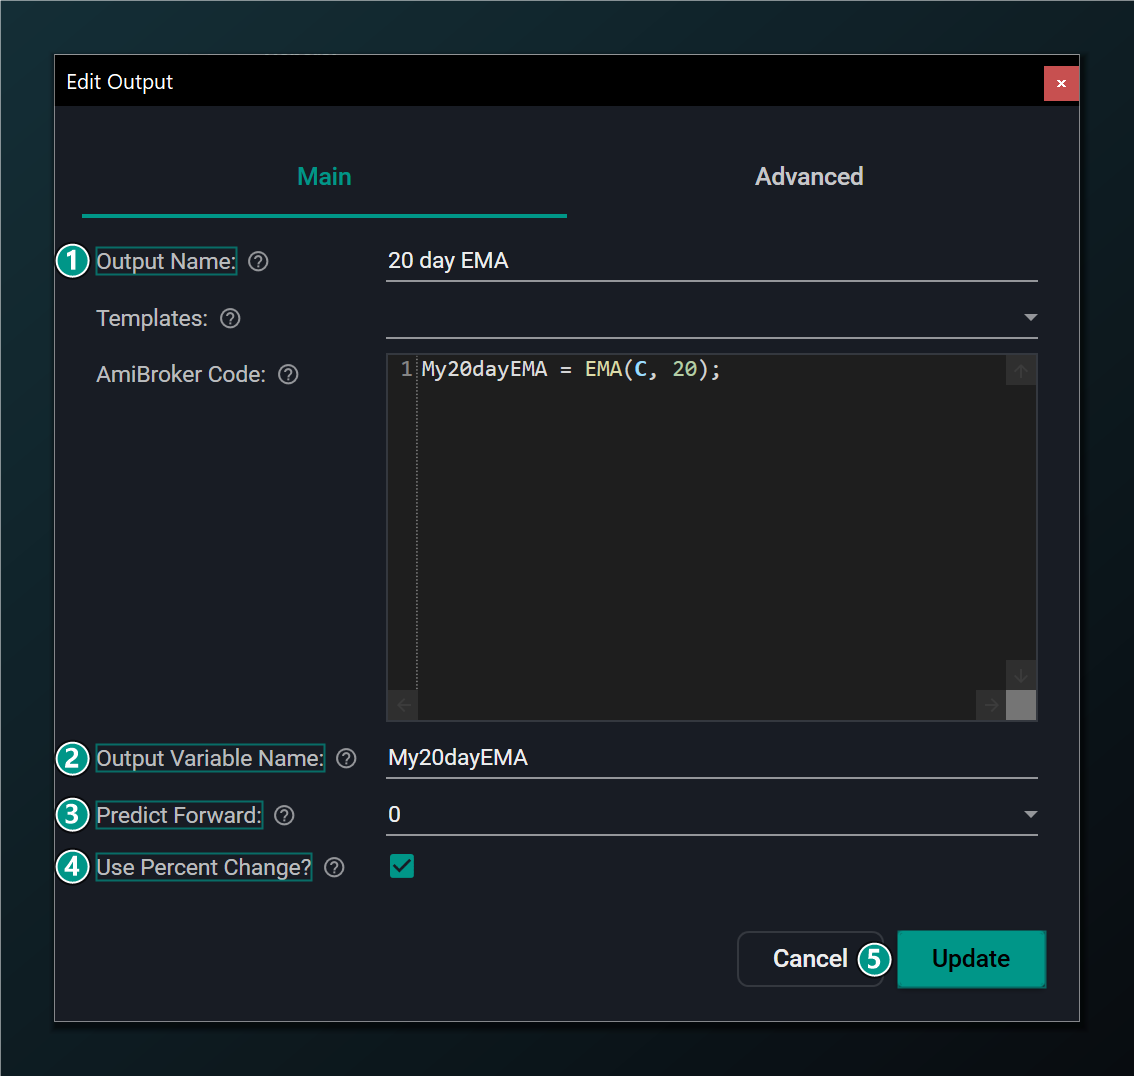
Task: Expand the Predict Forward dropdown
Action: coord(712,814)
